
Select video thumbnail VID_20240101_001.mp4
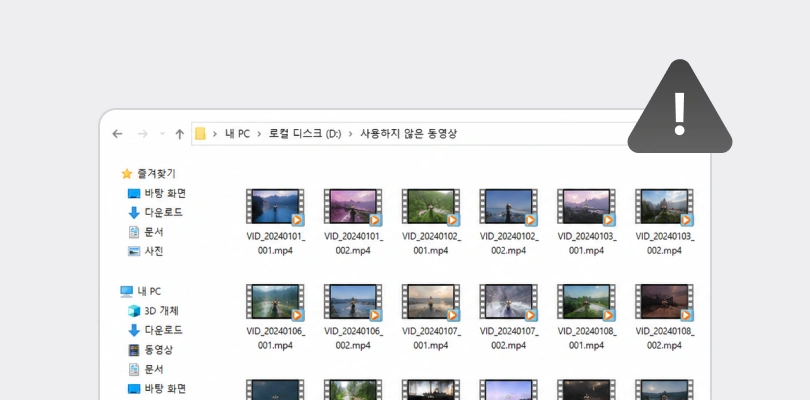[275, 207]
